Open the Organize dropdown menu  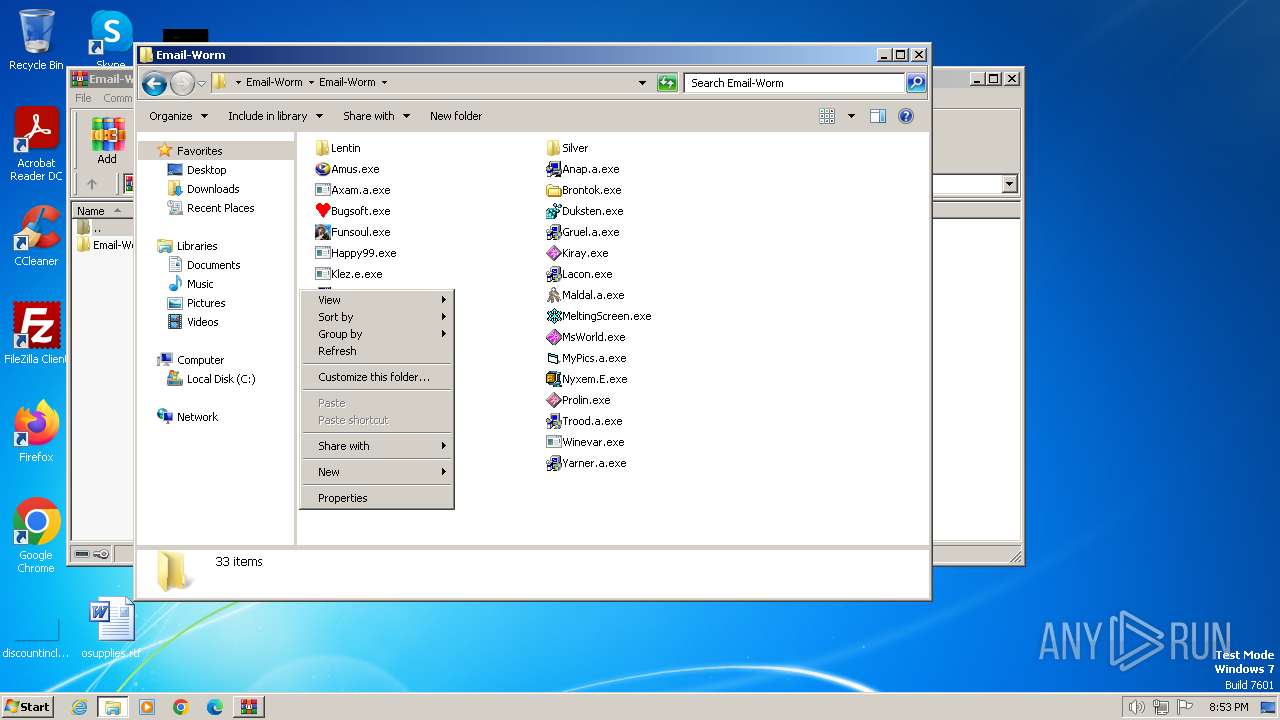click(x=178, y=116)
